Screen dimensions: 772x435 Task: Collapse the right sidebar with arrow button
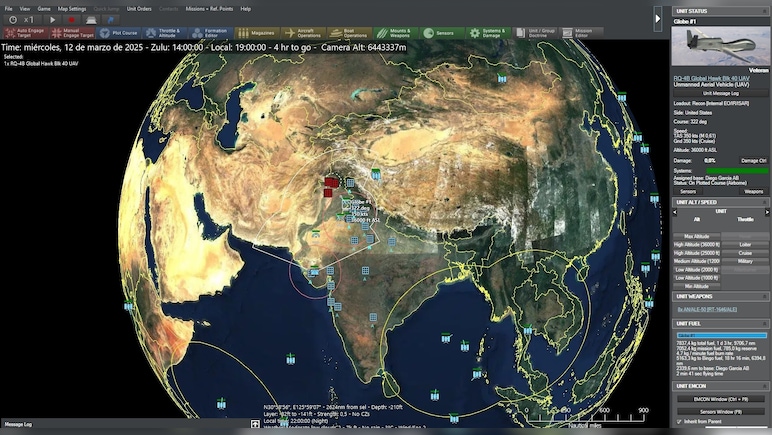click(658, 19)
